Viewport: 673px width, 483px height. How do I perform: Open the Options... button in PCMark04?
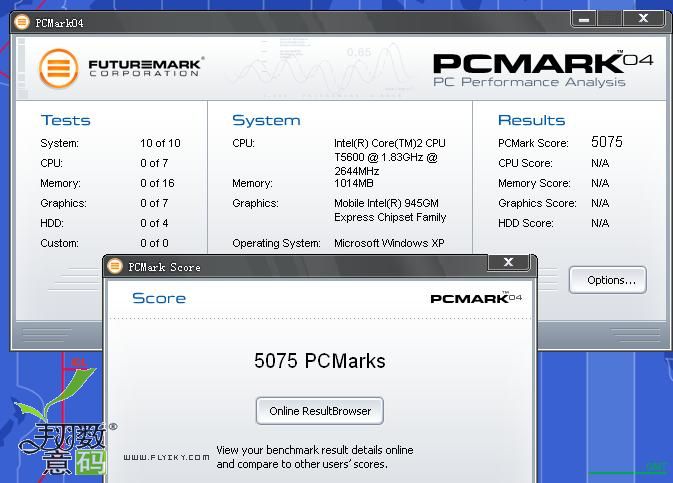pos(608,280)
